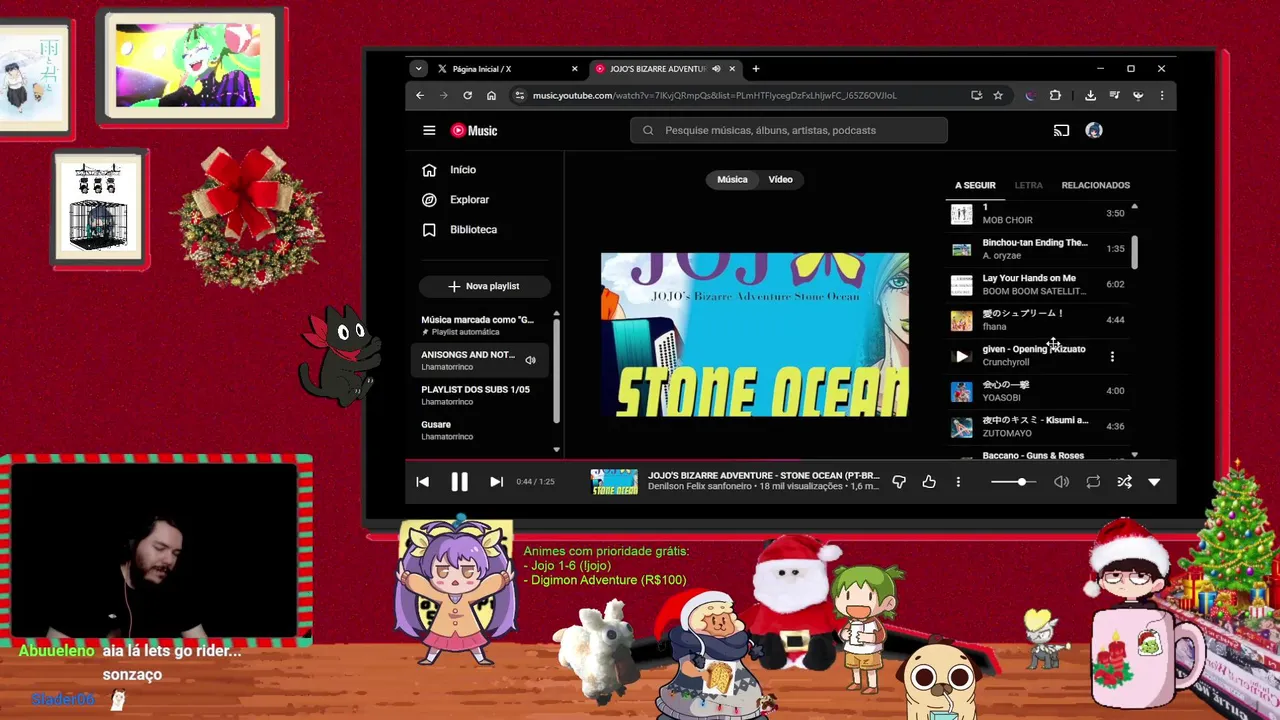1280x720 pixels.
Task: Switch to the Vídeo toggle
Action: pyautogui.click(x=780, y=179)
